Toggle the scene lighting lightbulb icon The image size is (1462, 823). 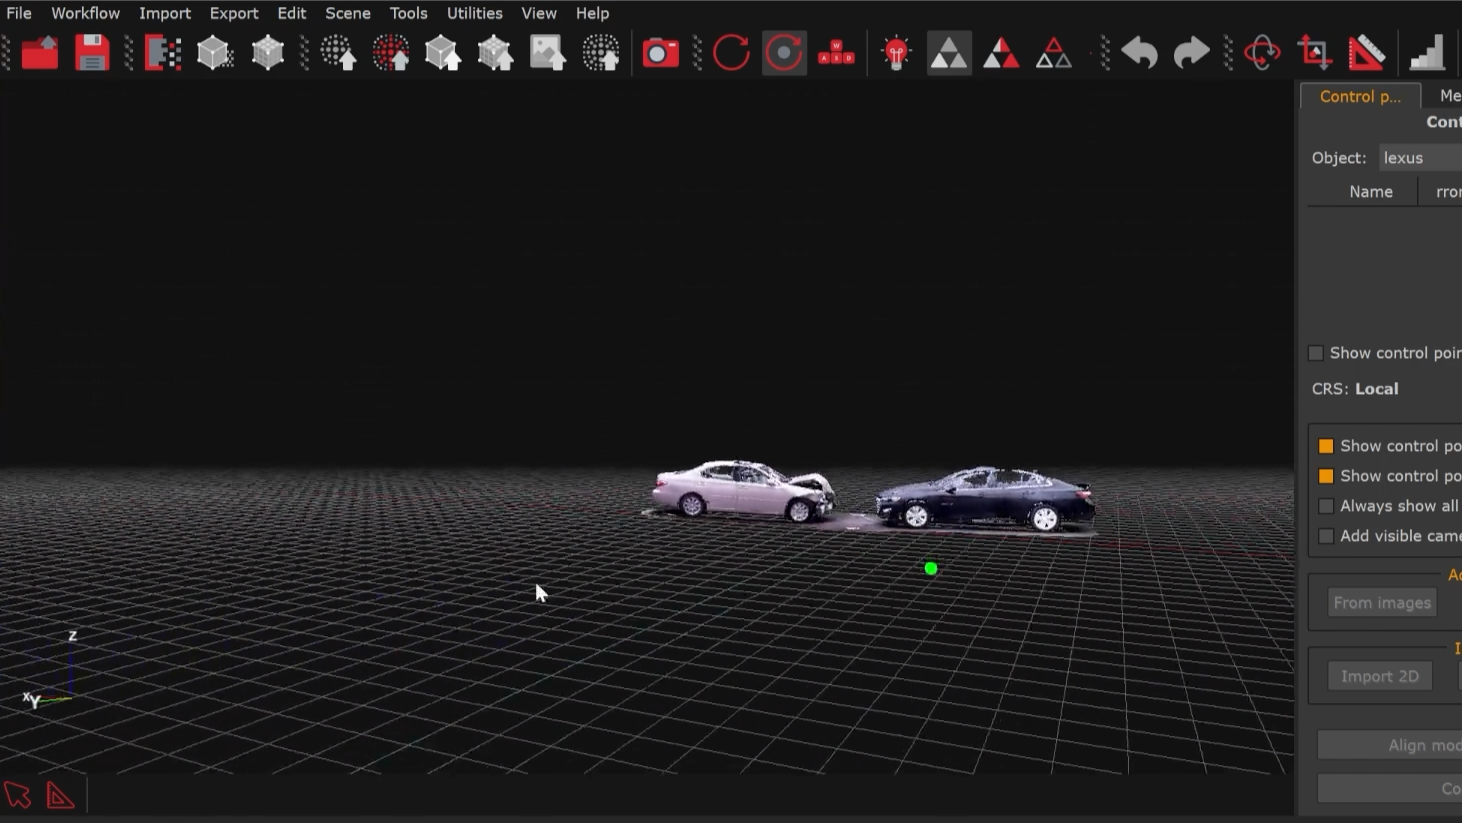[895, 52]
